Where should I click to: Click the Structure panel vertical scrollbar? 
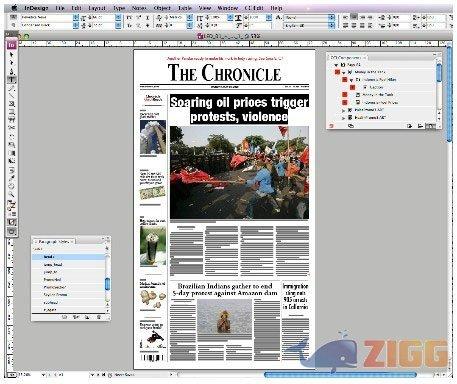click(439, 73)
